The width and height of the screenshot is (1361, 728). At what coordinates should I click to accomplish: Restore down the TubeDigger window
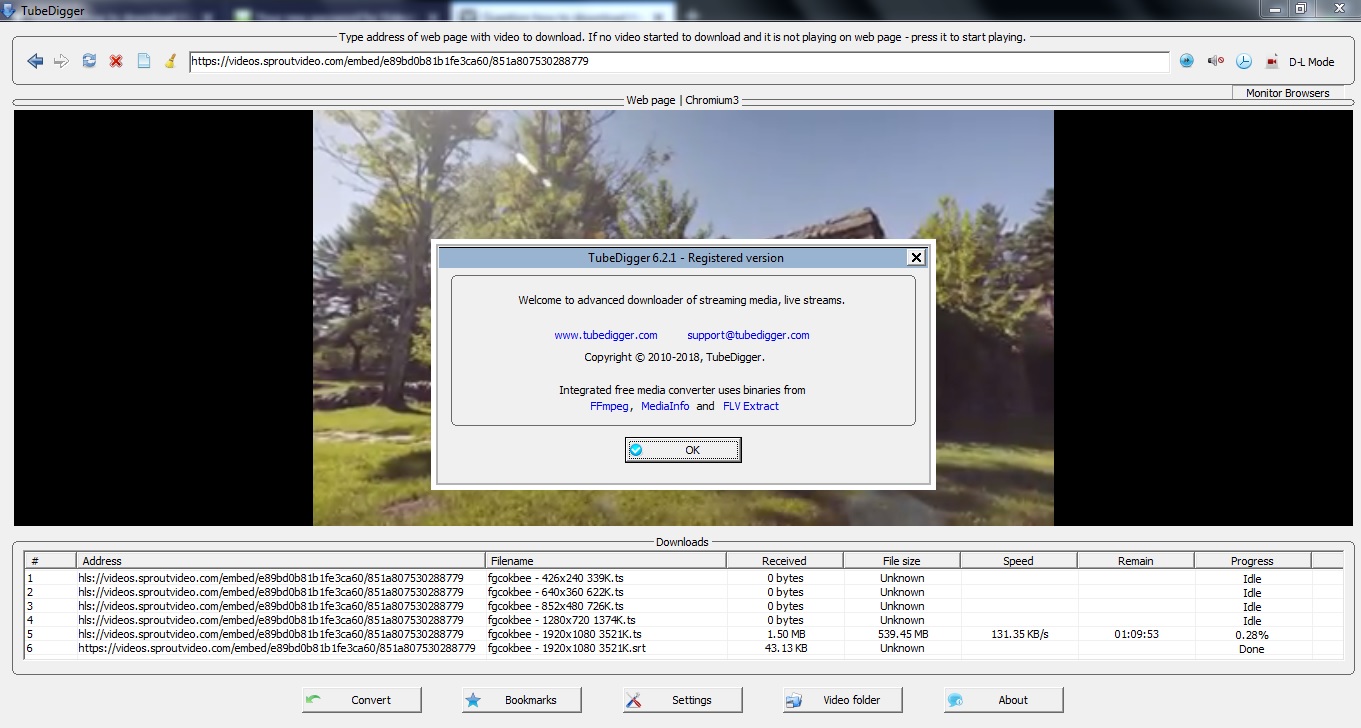tap(1301, 8)
